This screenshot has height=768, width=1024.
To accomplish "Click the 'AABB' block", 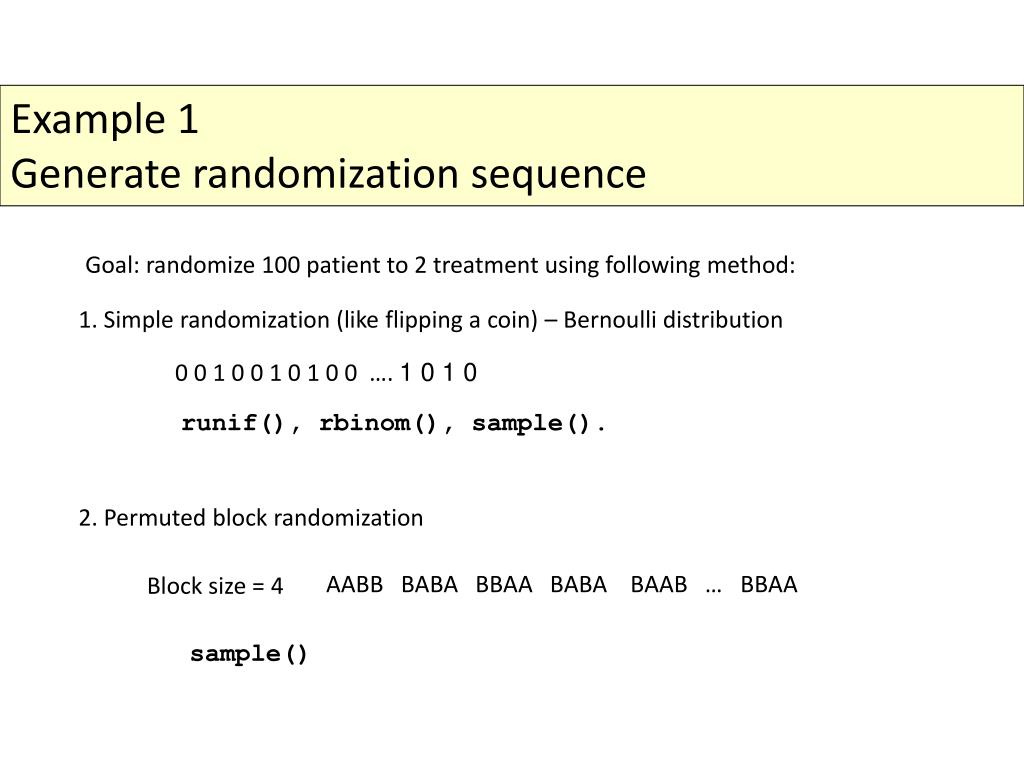I will click(355, 584).
